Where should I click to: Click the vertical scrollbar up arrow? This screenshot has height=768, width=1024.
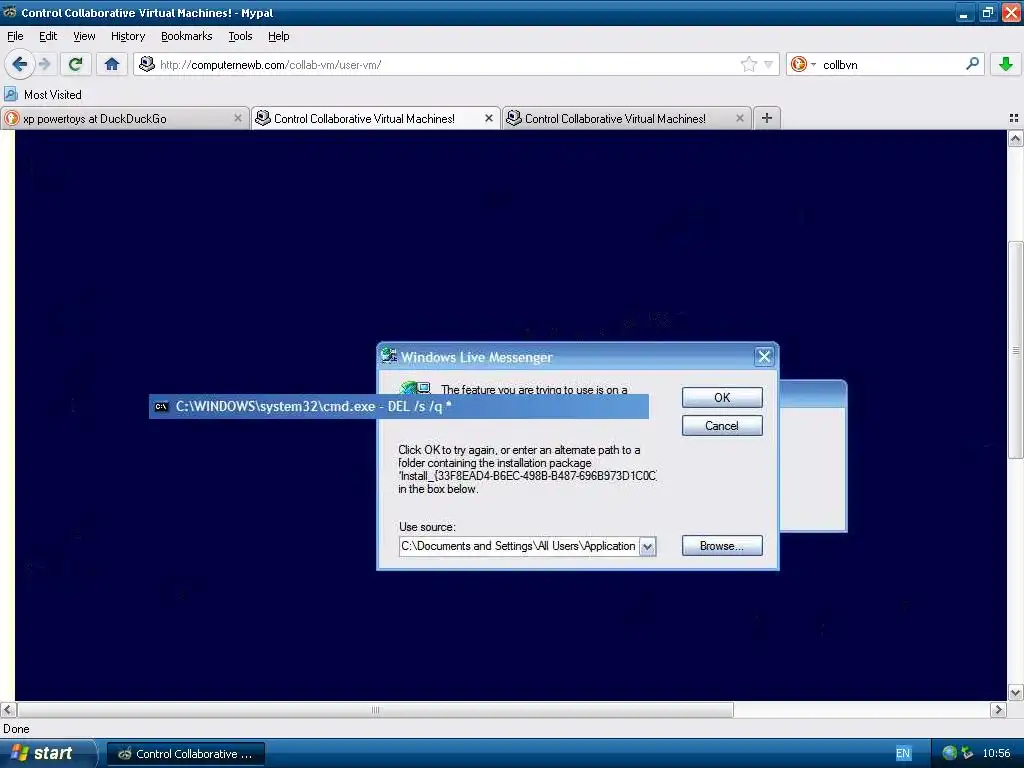tap(1015, 138)
